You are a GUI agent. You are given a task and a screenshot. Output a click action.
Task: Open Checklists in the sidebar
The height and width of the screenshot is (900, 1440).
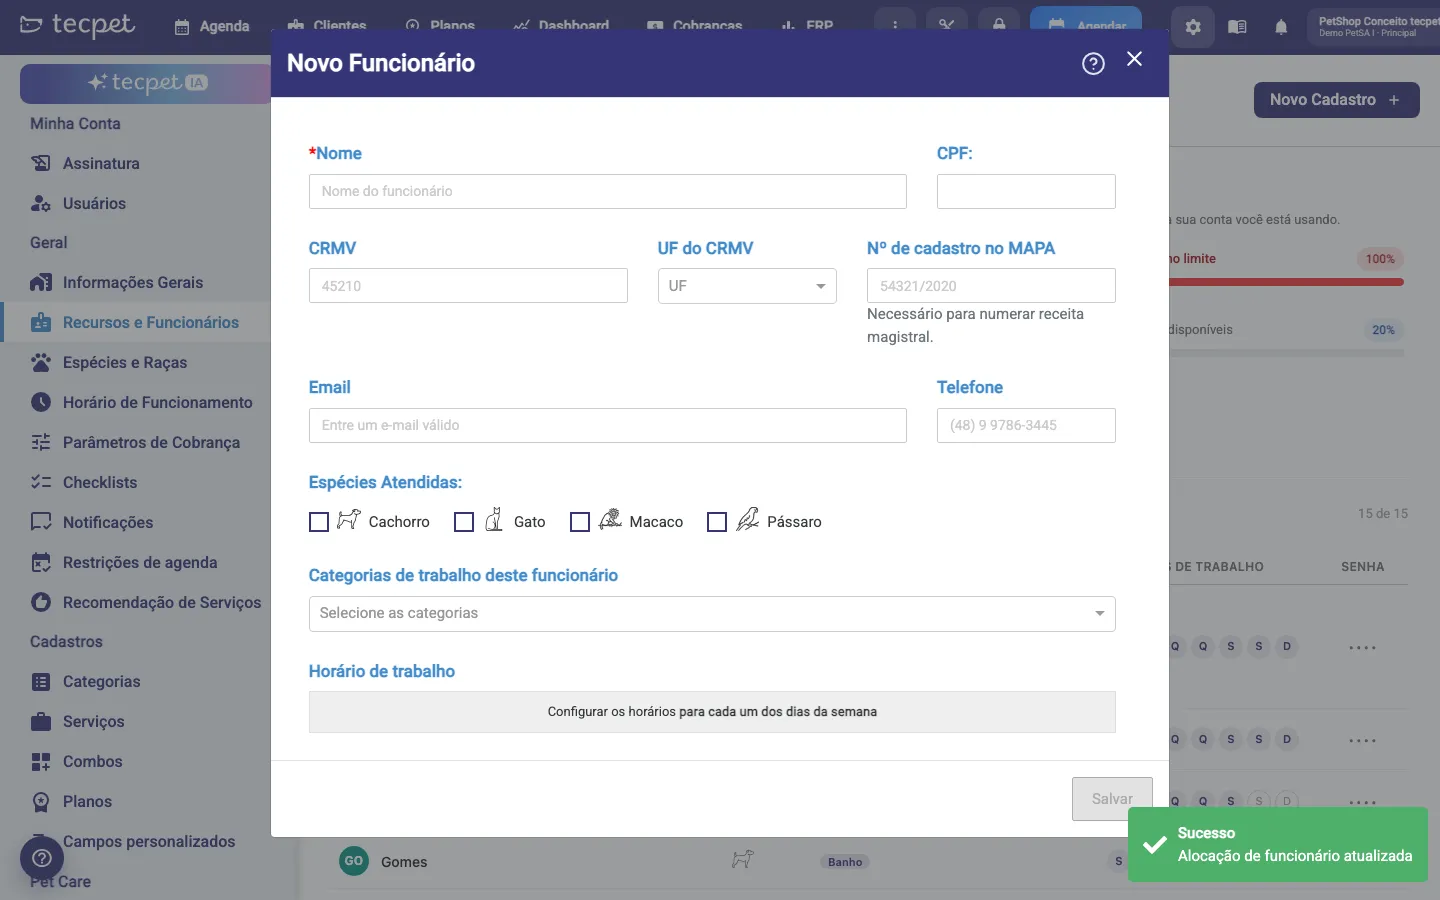(100, 482)
